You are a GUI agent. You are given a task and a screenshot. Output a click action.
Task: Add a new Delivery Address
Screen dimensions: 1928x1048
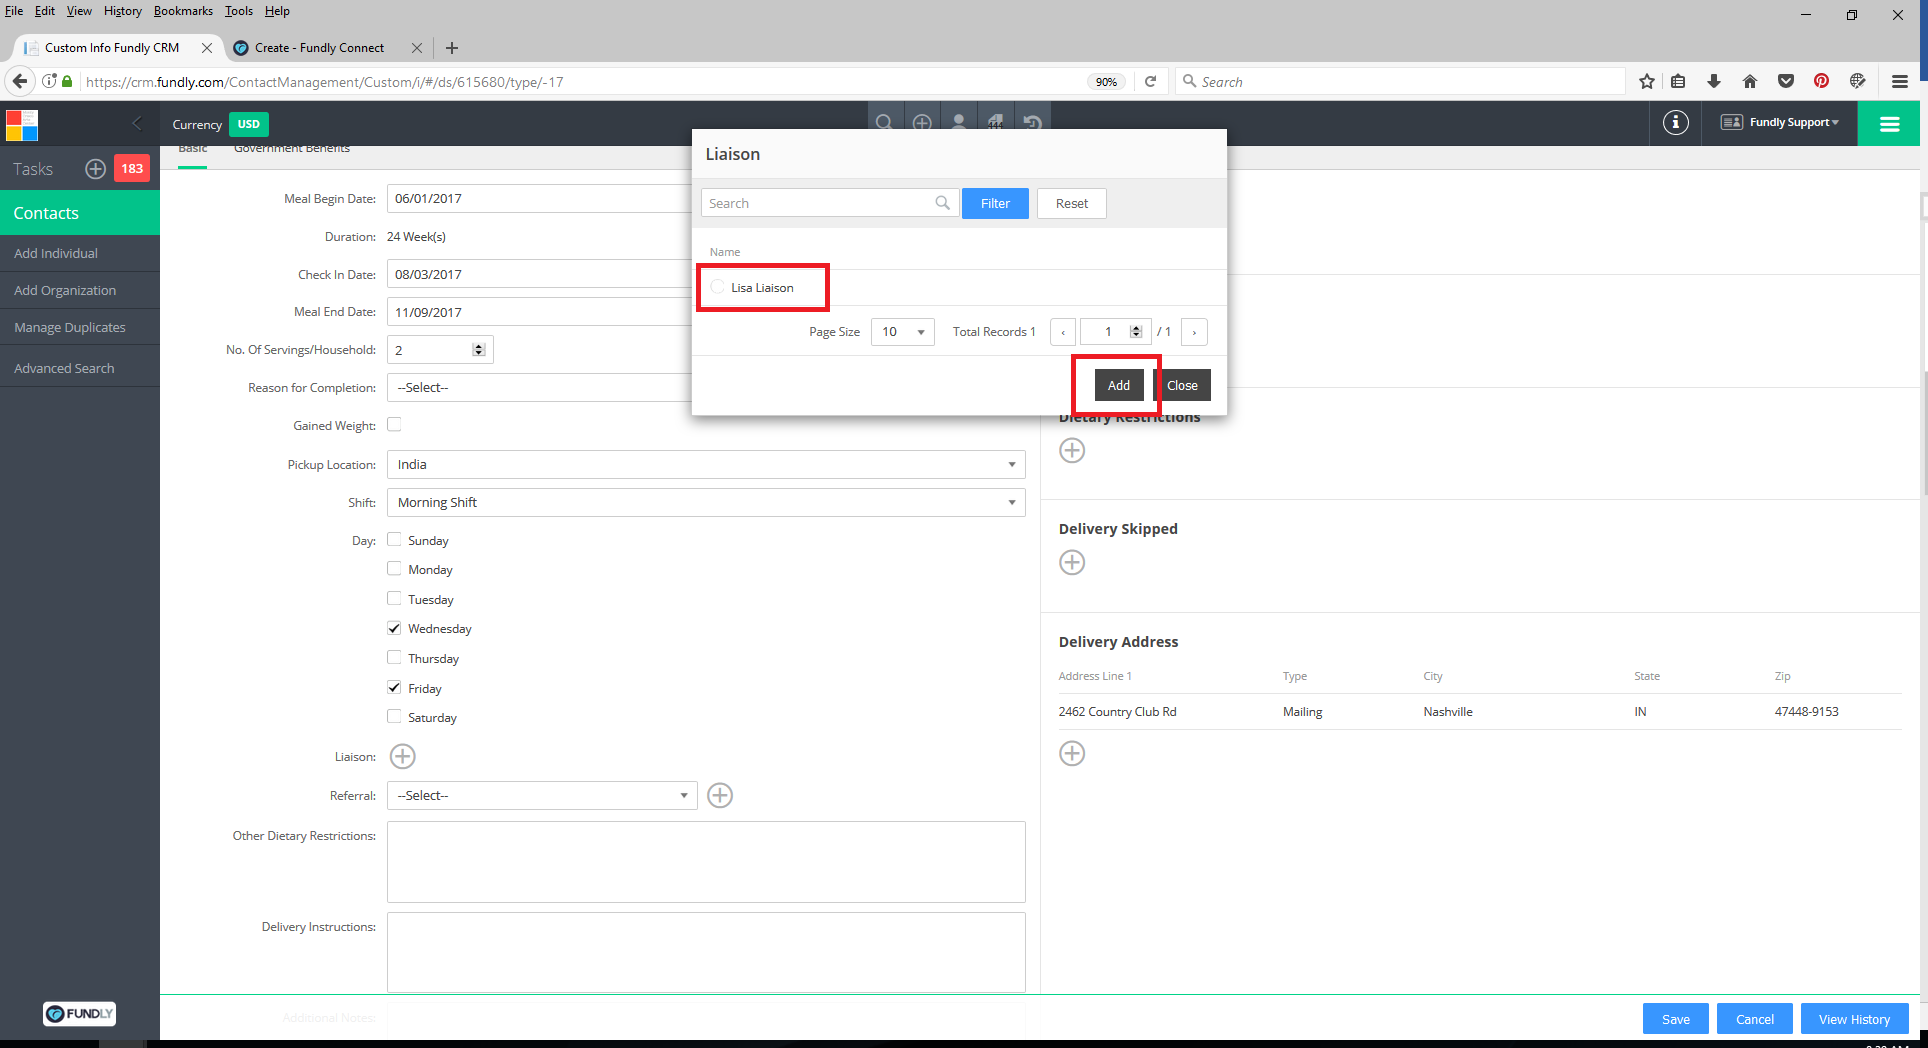tap(1072, 753)
